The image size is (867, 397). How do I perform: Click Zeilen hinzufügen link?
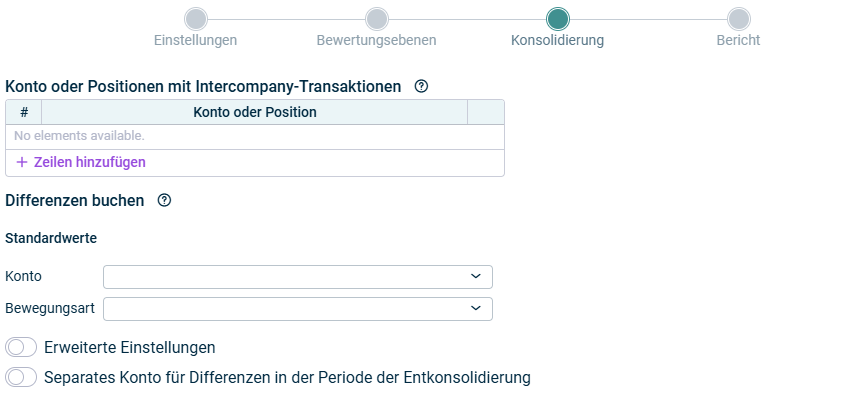(90, 162)
